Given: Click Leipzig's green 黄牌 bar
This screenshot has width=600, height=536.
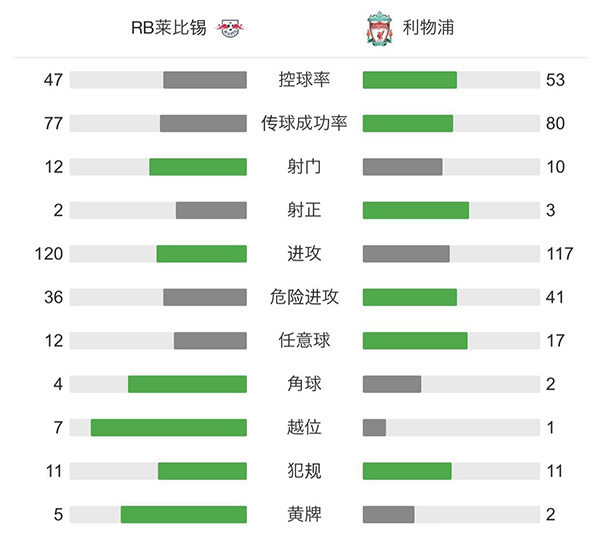Looking at the screenshot, I should click(183, 514).
